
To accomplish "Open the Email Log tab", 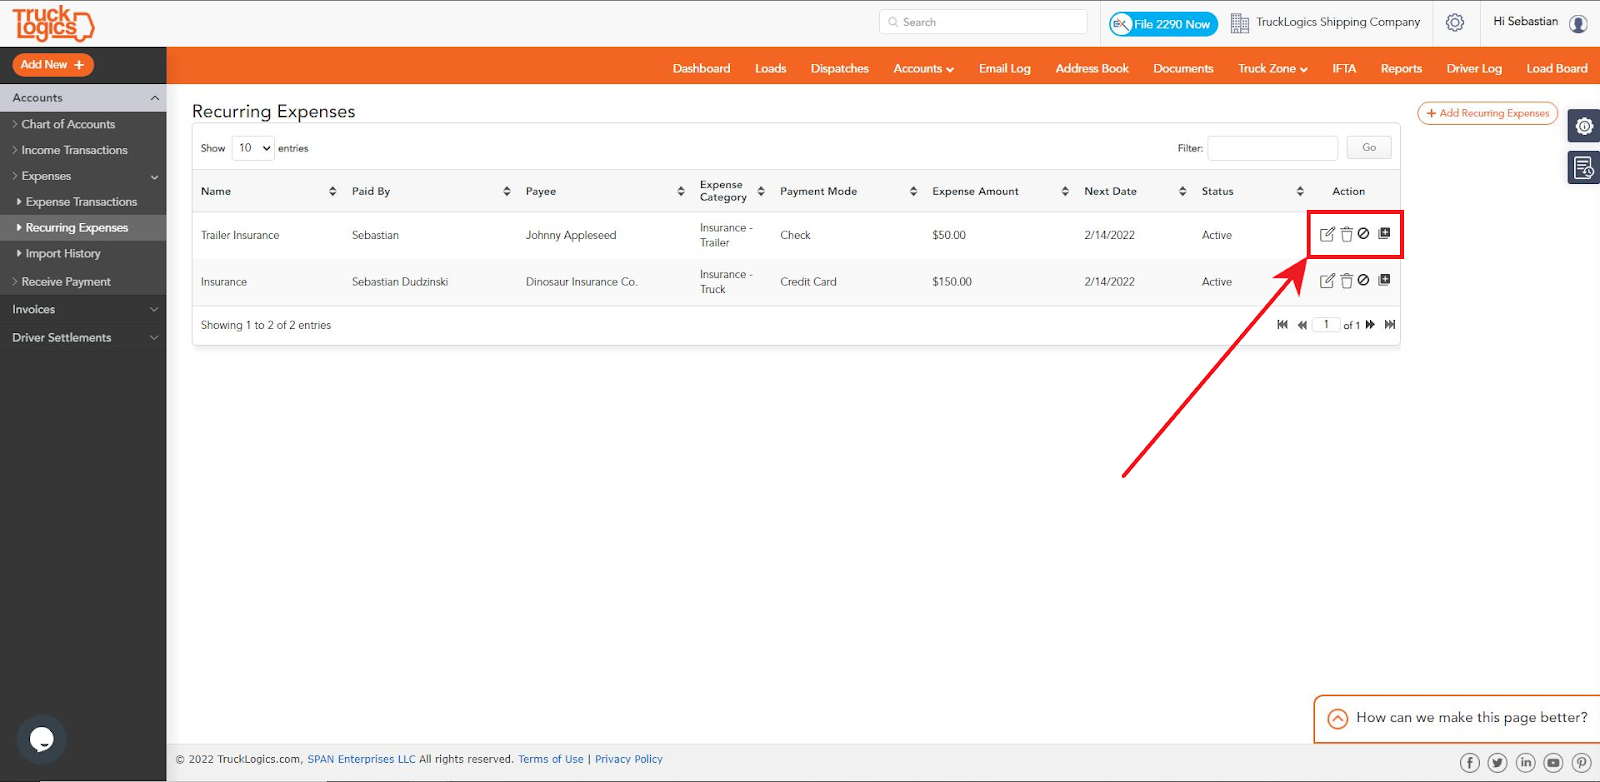I will (x=1004, y=69).
